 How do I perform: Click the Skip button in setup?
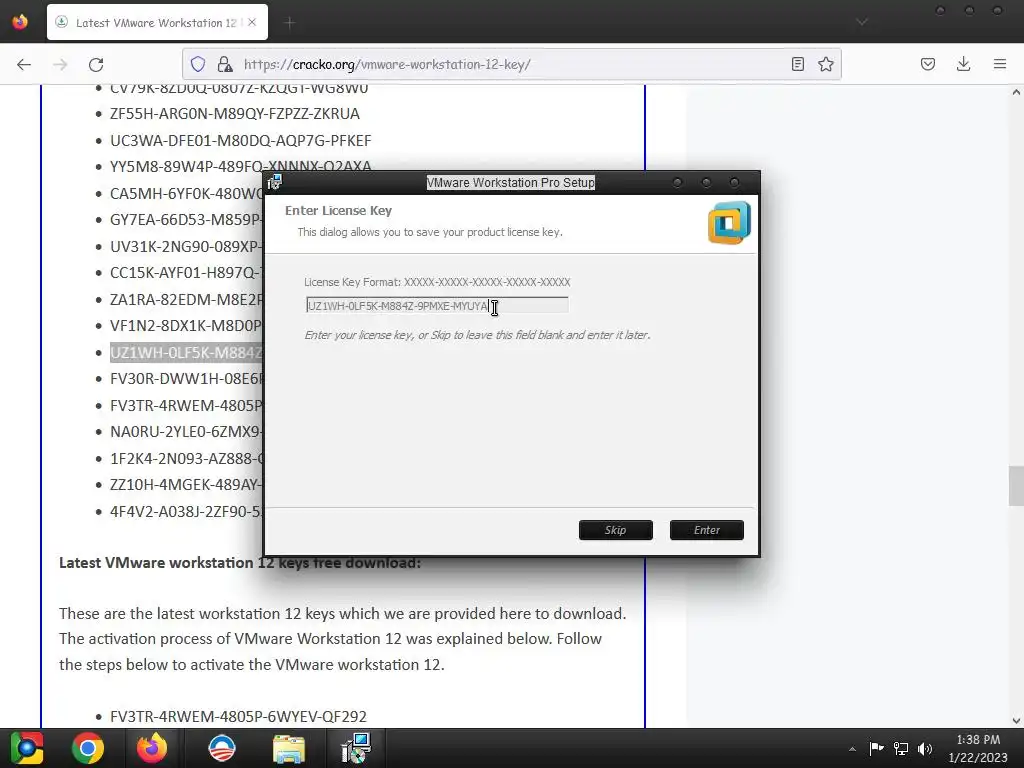(x=615, y=530)
